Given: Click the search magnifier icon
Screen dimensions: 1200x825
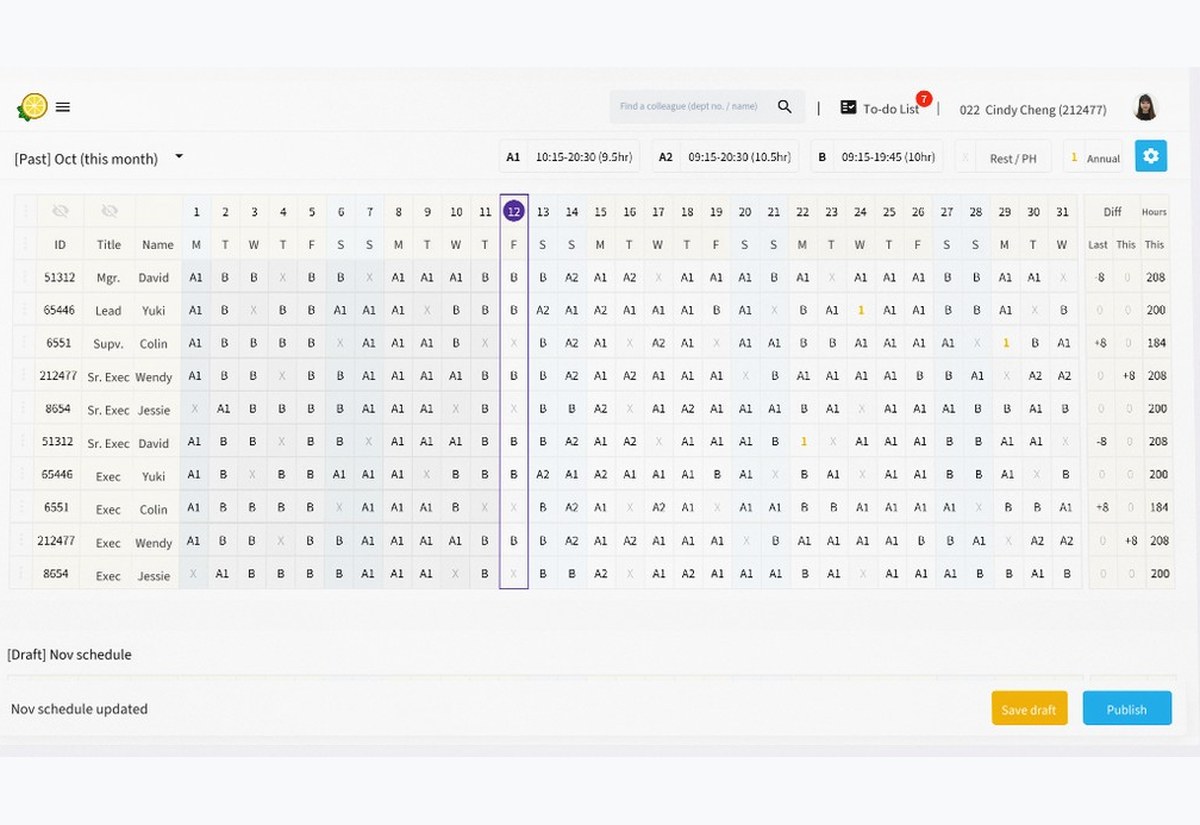Looking at the screenshot, I should click(785, 107).
